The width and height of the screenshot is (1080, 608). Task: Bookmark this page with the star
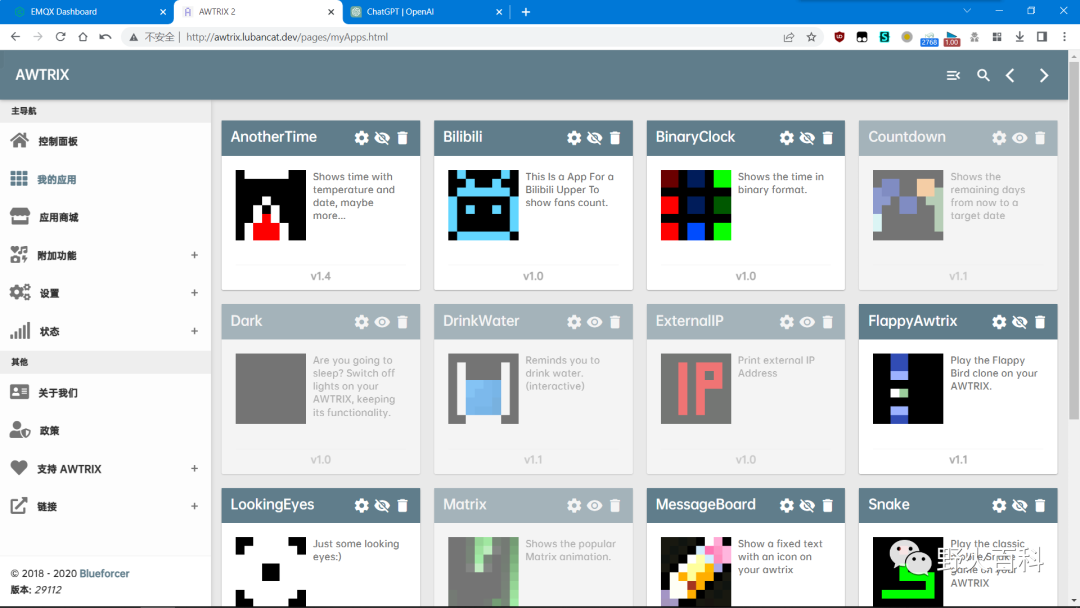811,37
